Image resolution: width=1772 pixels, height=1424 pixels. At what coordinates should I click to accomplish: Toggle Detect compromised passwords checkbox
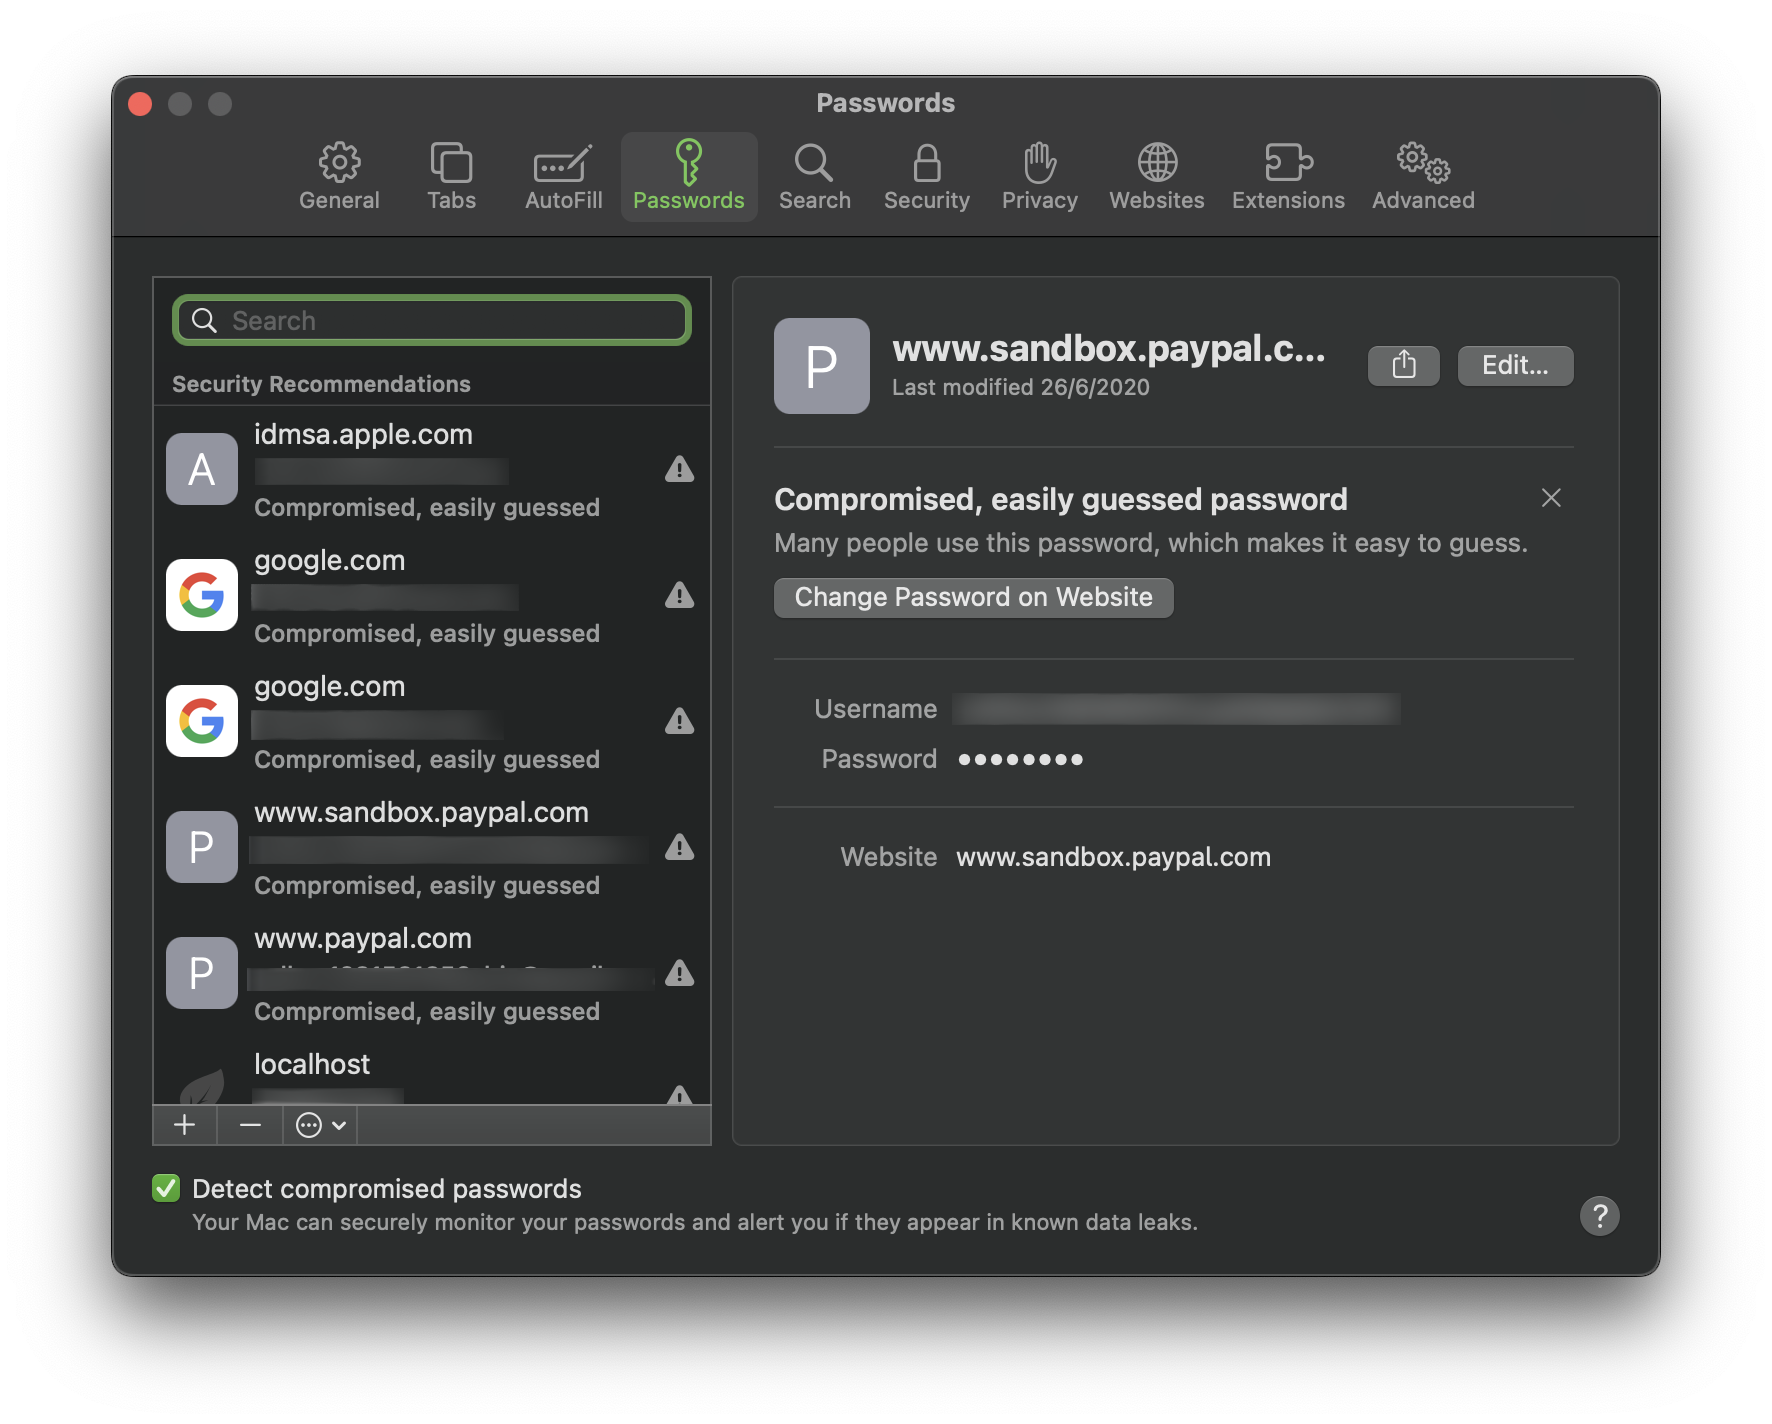pyautogui.click(x=166, y=1188)
